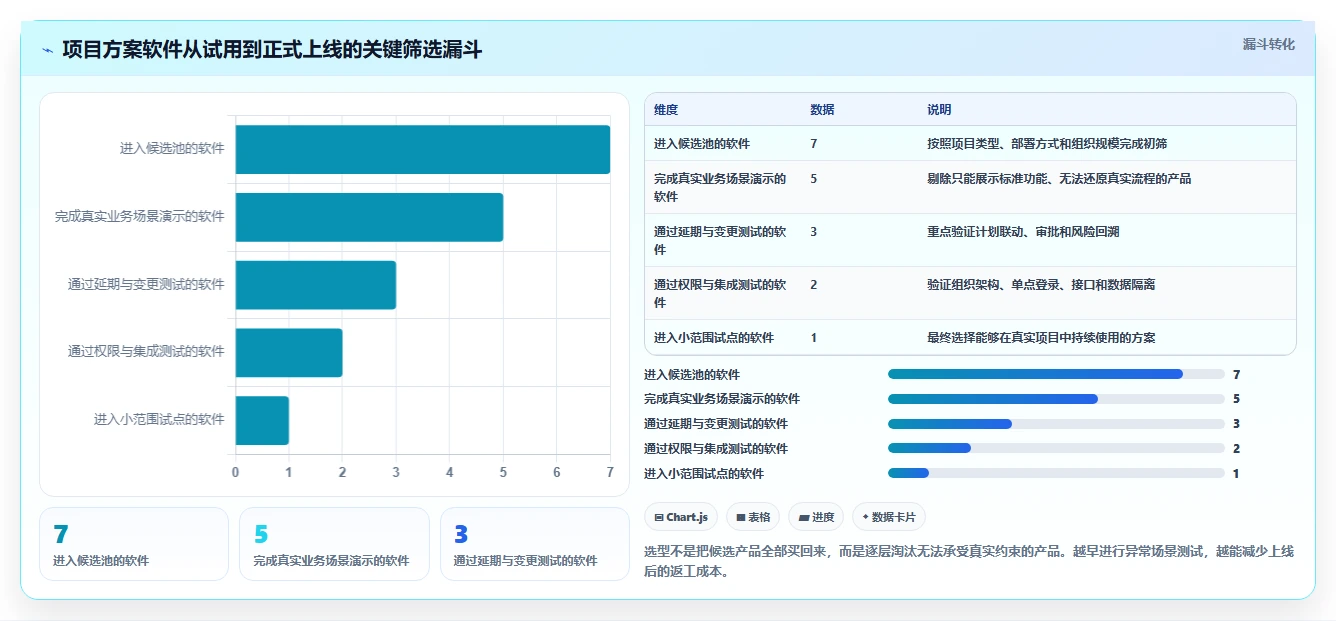1336x621 pixels.
Task: Click the progress bar showing value 3
Action: click(x=1056, y=424)
